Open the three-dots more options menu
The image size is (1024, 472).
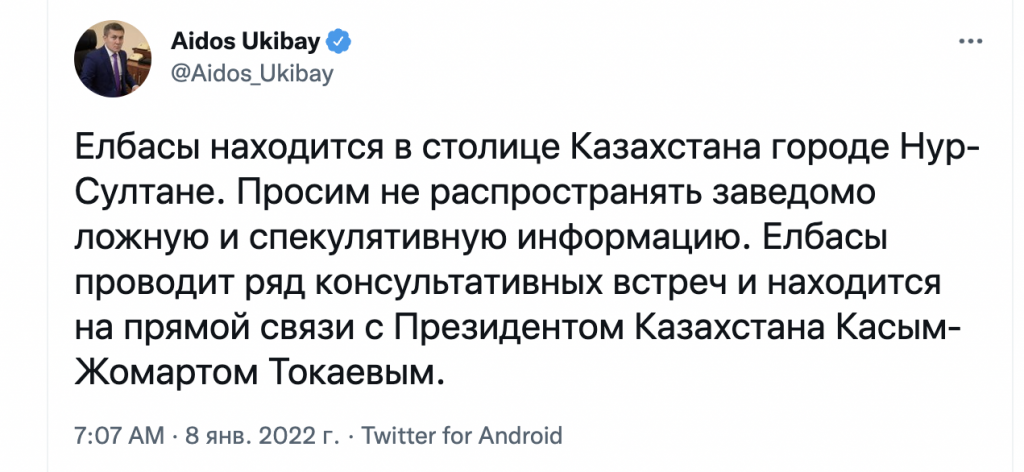coord(970,42)
